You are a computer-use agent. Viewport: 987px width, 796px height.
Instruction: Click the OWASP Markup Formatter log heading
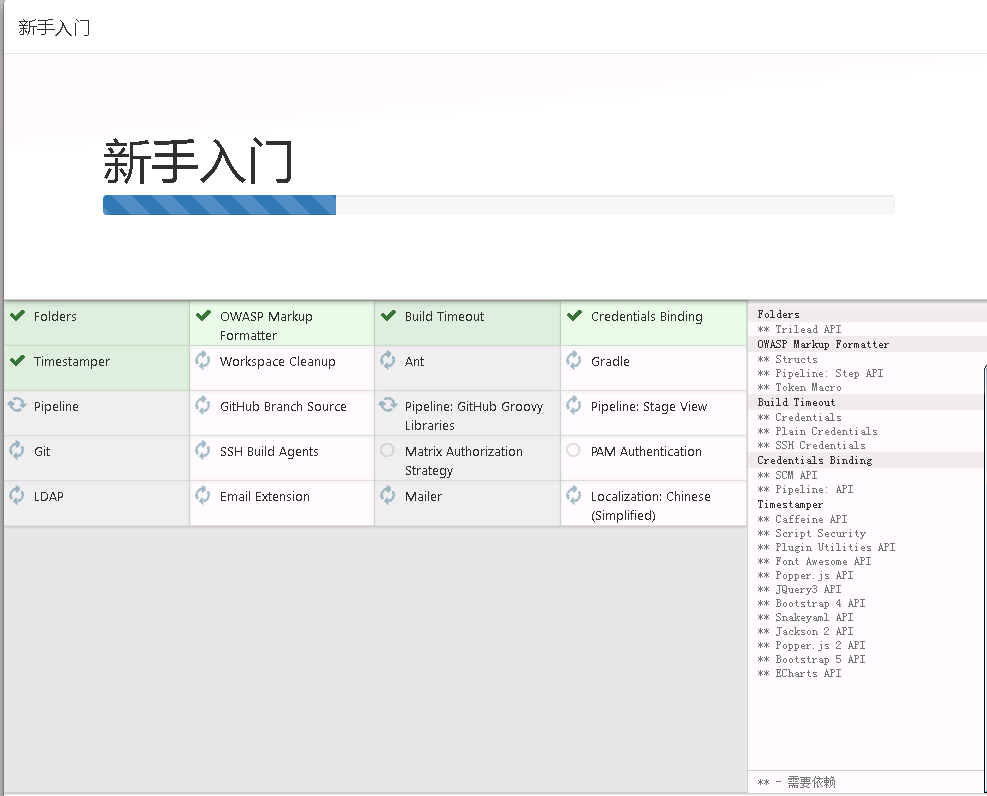[x=823, y=344]
